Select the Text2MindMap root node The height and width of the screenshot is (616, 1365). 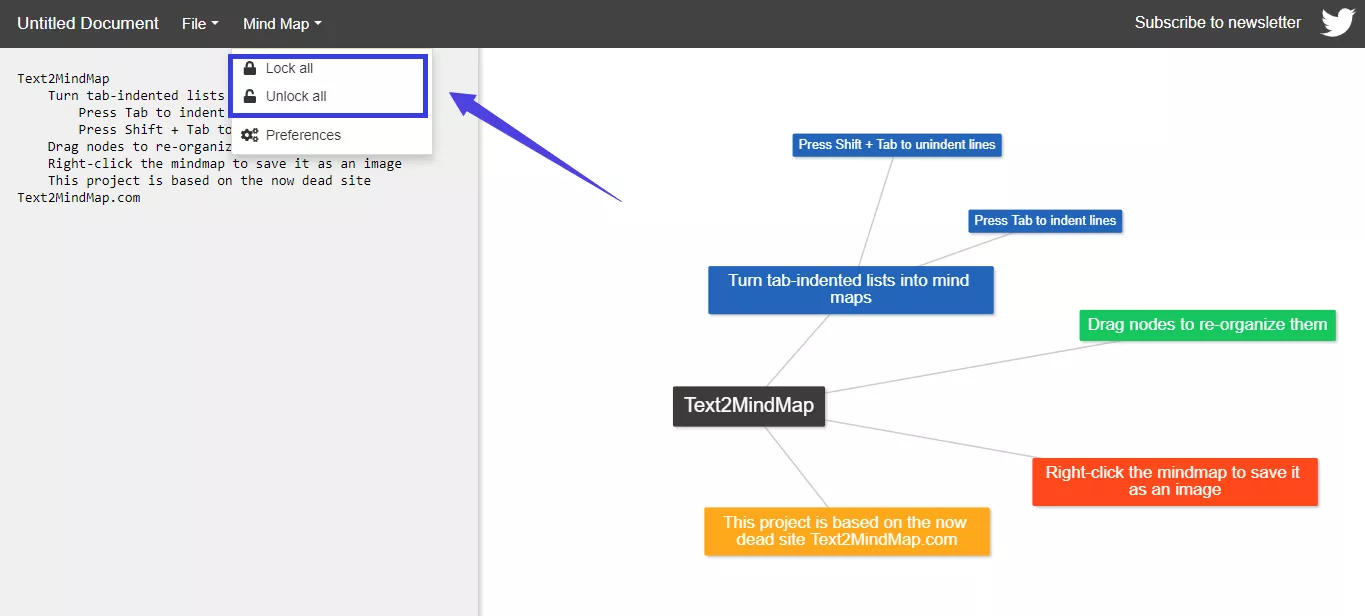(748, 406)
